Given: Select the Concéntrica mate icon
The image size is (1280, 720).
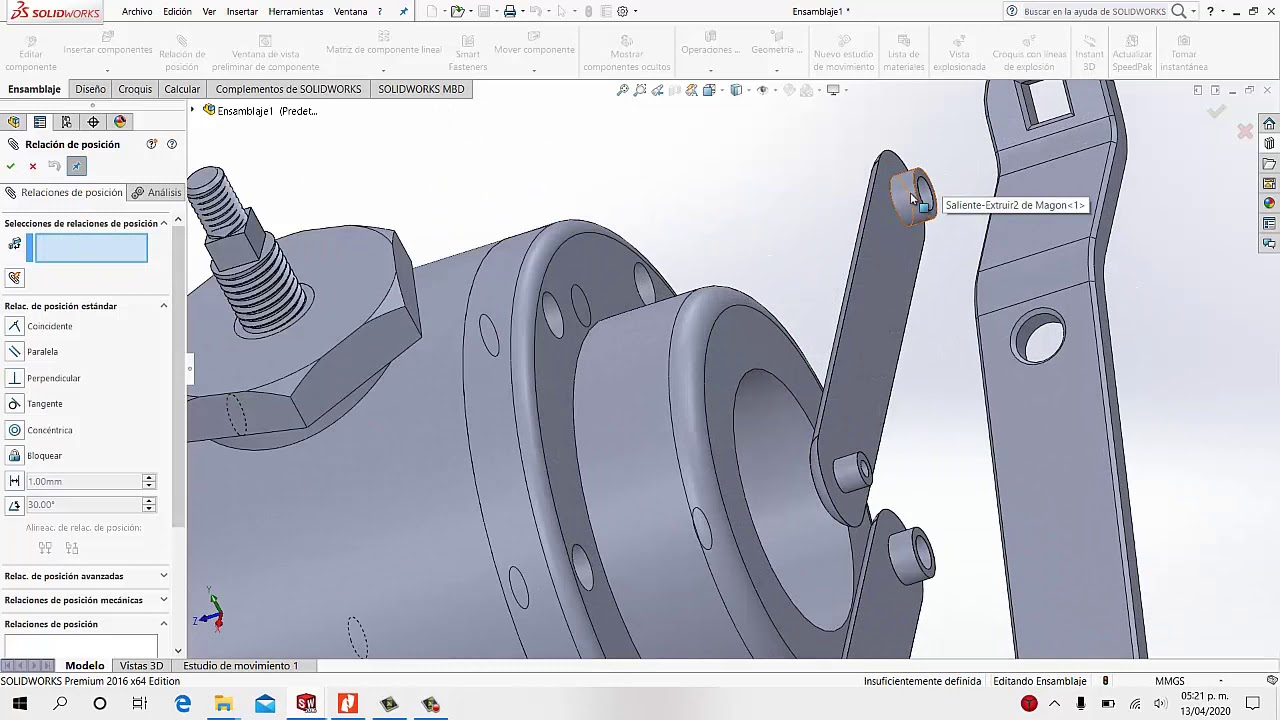Looking at the screenshot, I should (14, 430).
